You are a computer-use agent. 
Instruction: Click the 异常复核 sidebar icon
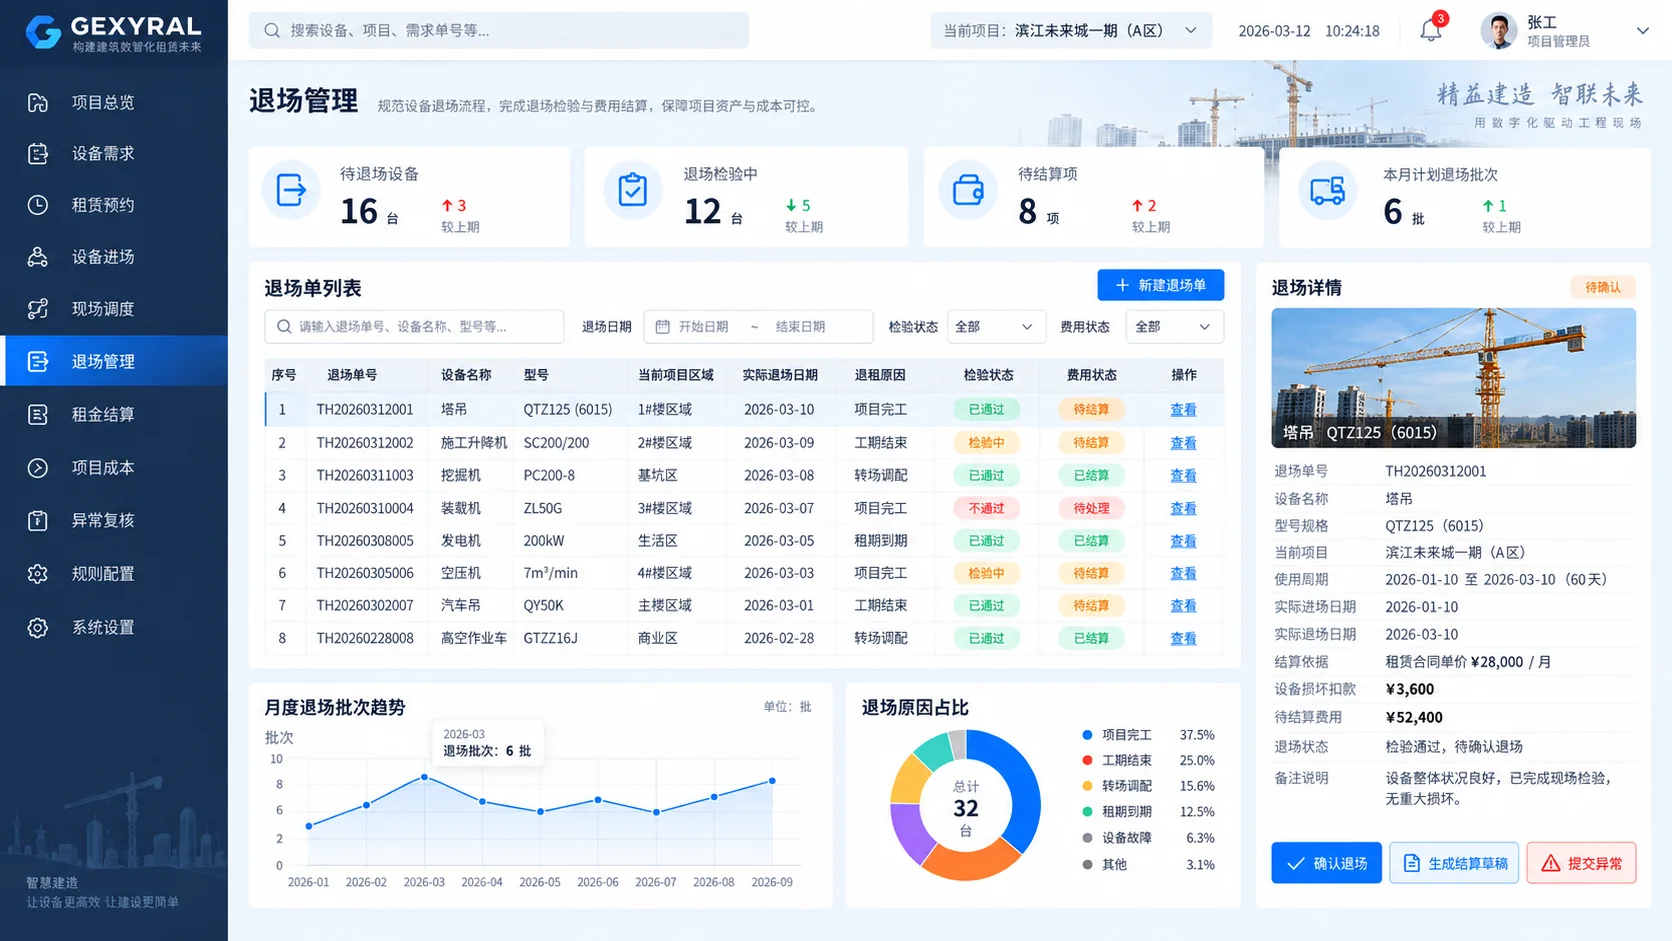[38, 520]
